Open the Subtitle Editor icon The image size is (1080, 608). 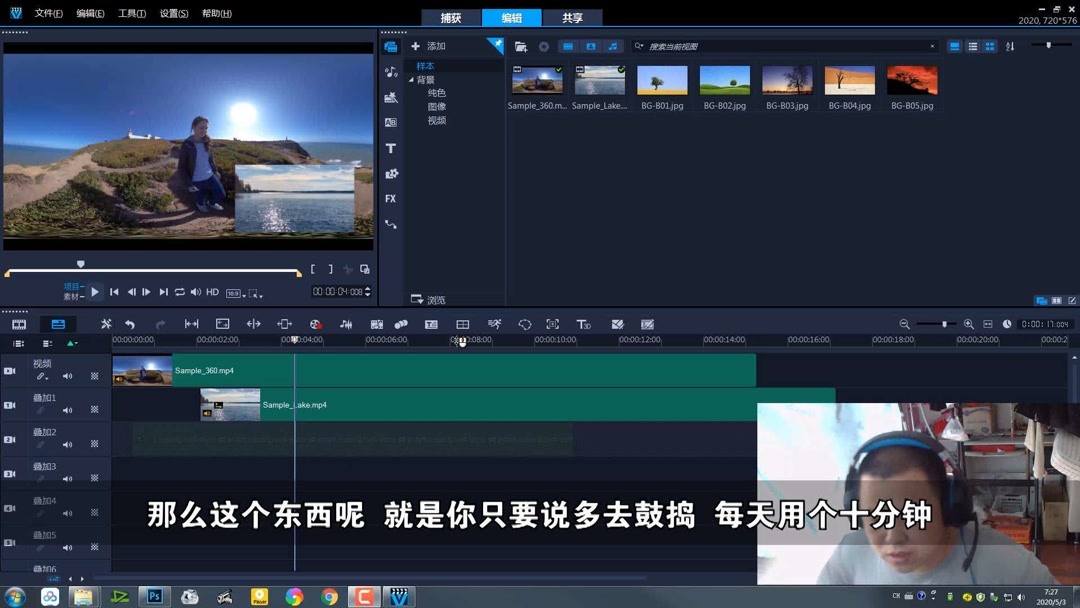point(432,323)
